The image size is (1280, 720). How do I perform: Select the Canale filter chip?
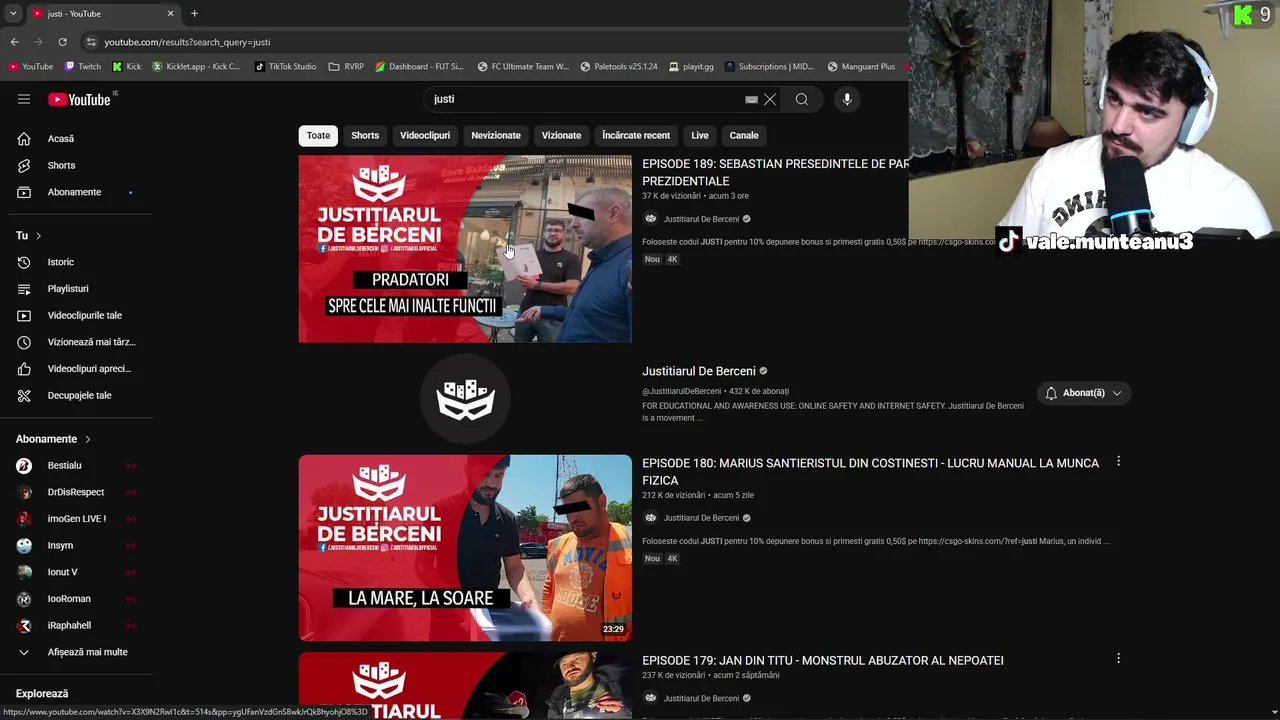tap(744, 135)
